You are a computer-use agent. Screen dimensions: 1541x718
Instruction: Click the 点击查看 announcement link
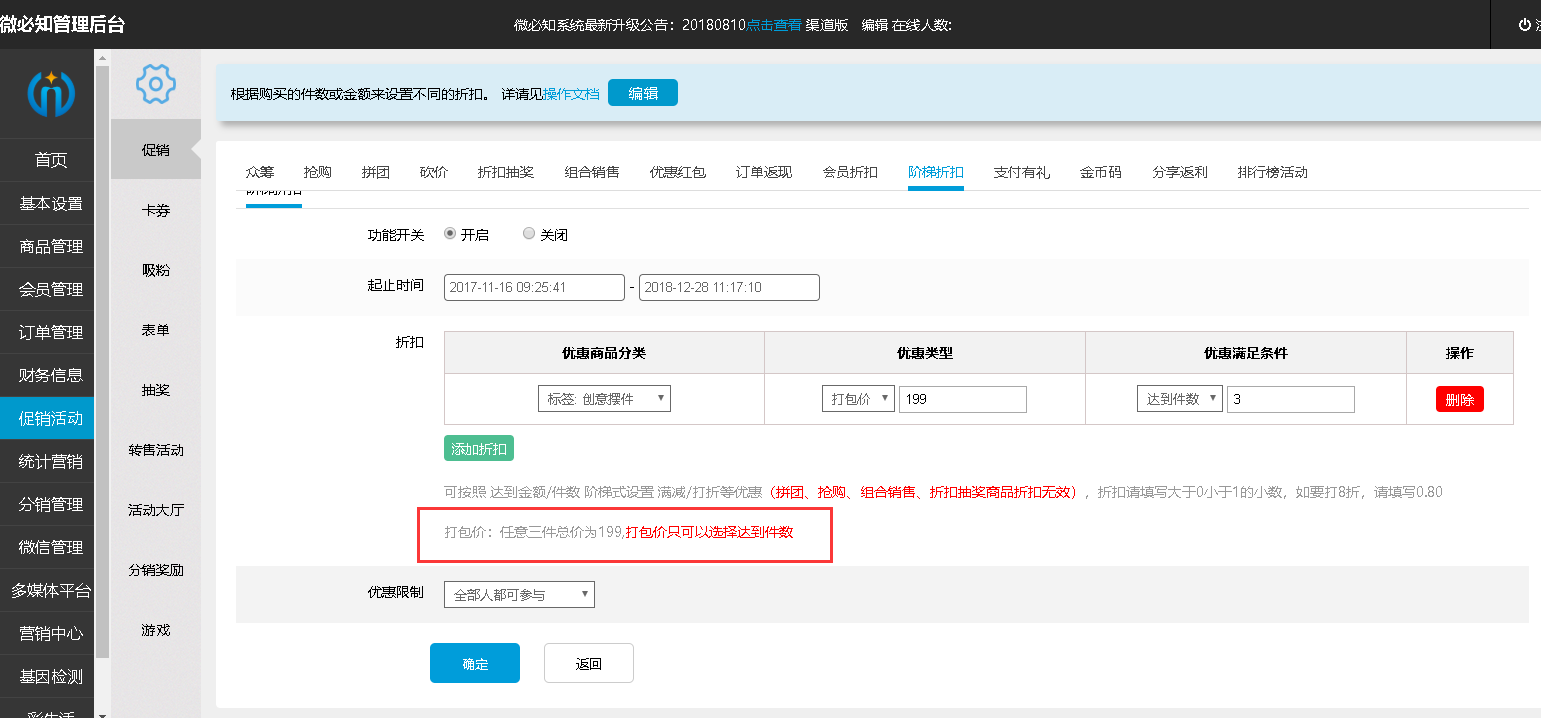[773, 25]
